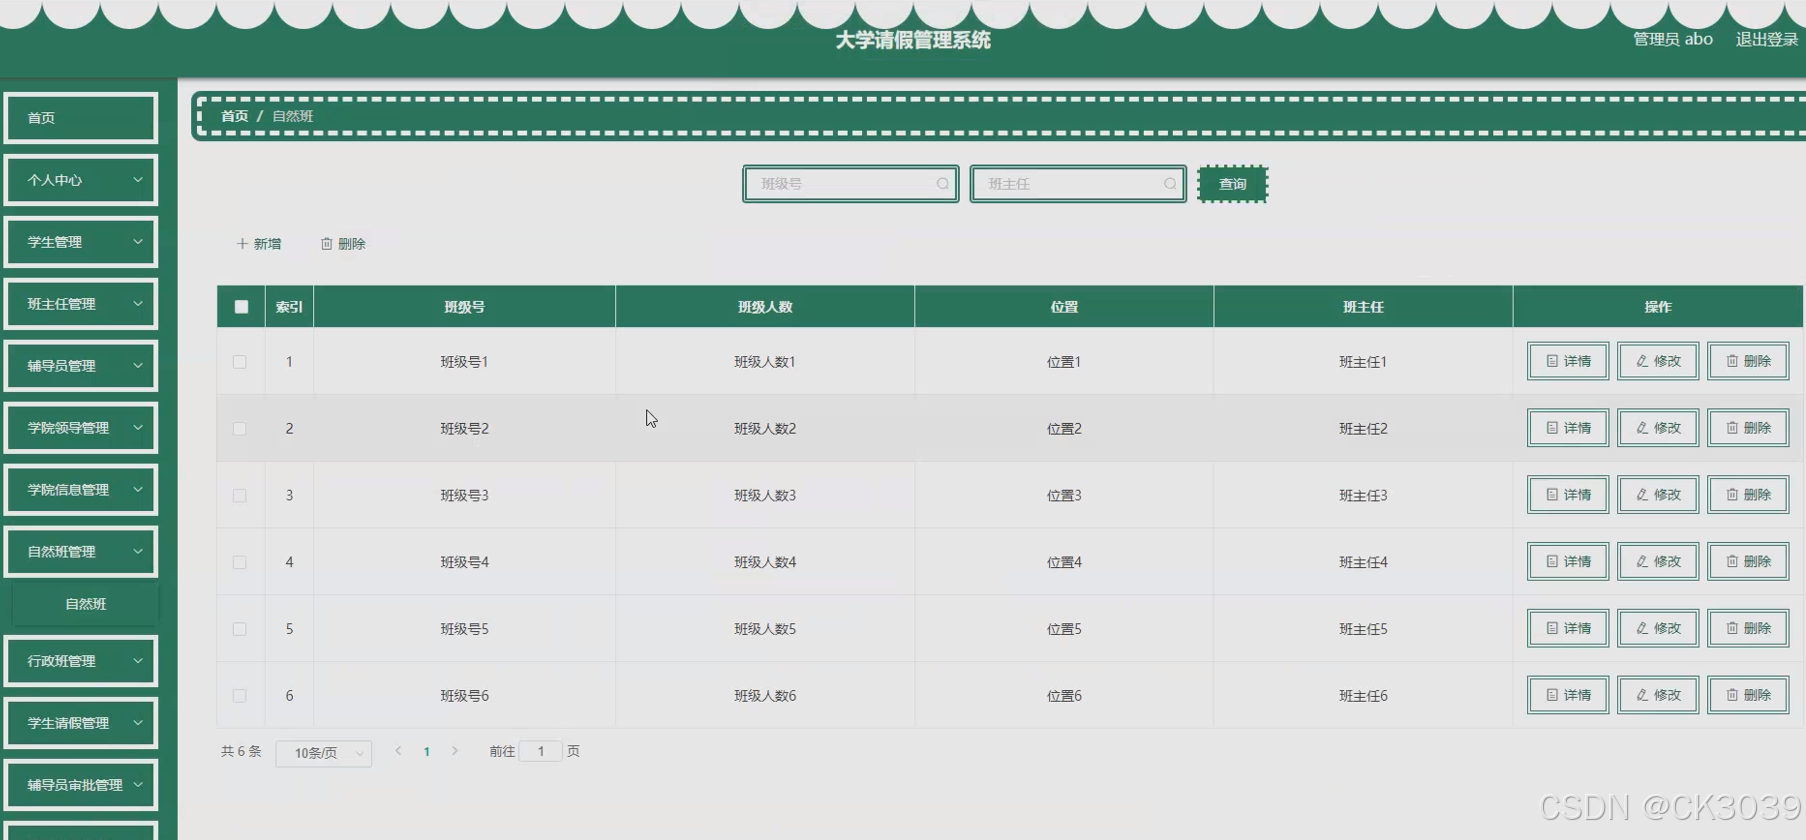Click cell 班主任3
This screenshot has height=840, width=1806.
[x=1363, y=496]
